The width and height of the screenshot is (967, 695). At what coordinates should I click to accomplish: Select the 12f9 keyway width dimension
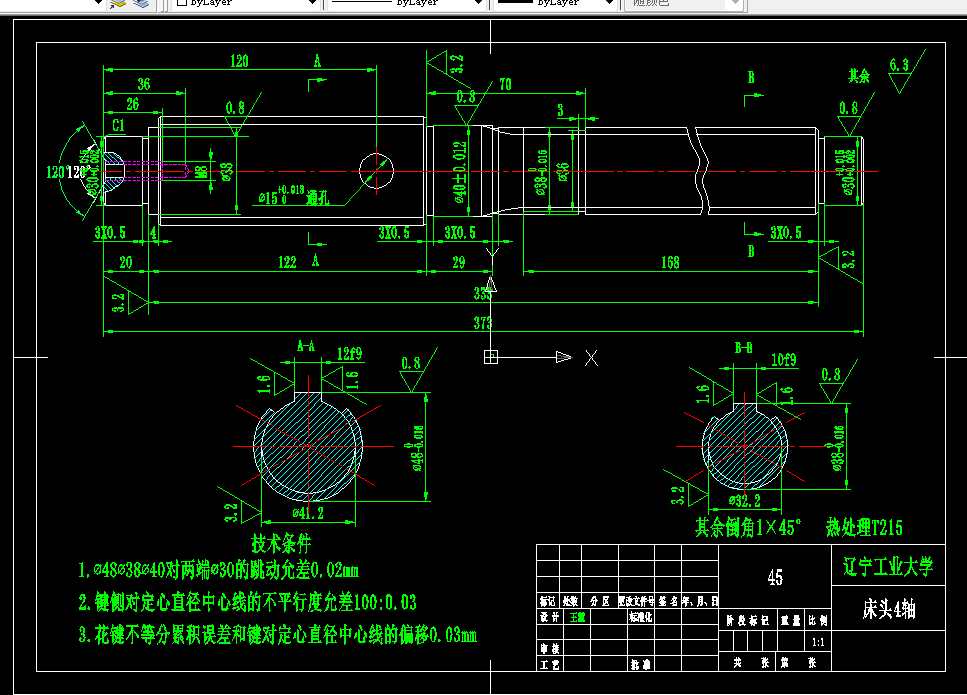point(350,353)
